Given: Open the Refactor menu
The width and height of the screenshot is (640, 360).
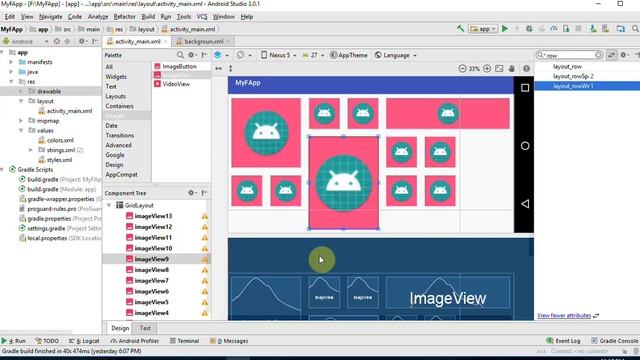Looking at the screenshot, I should [124, 17].
